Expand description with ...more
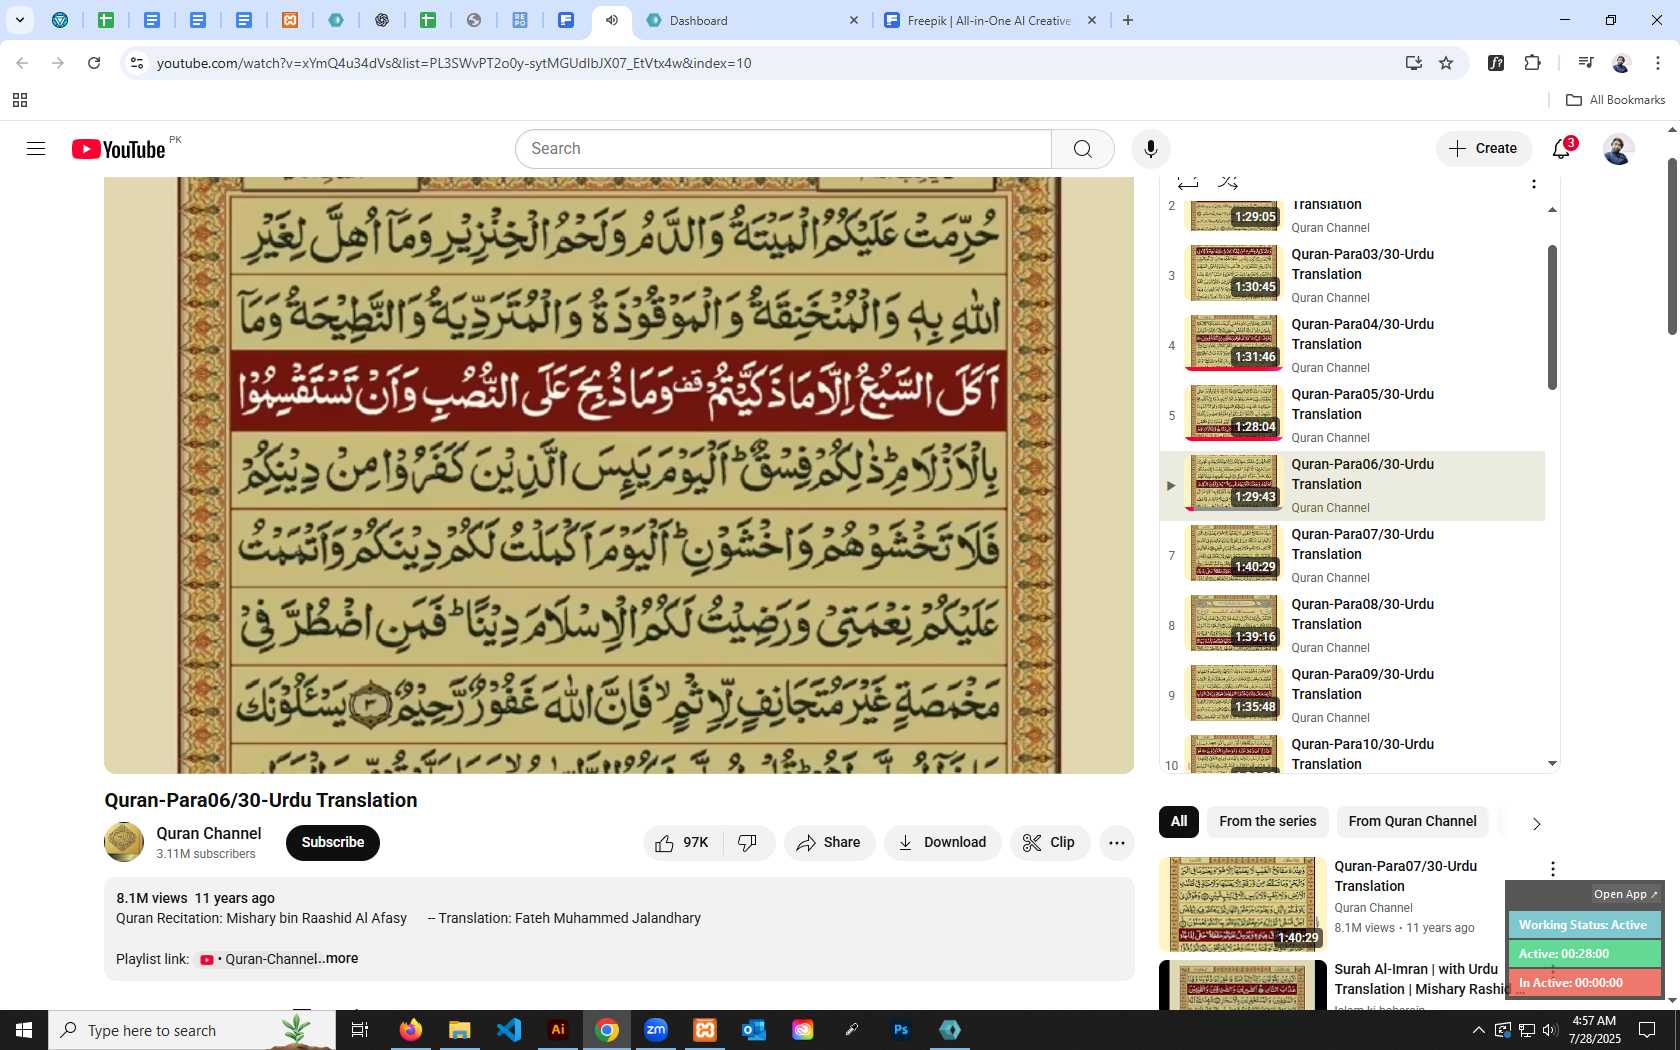This screenshot has width=1680, height=1050. click(x=337, y=959)
